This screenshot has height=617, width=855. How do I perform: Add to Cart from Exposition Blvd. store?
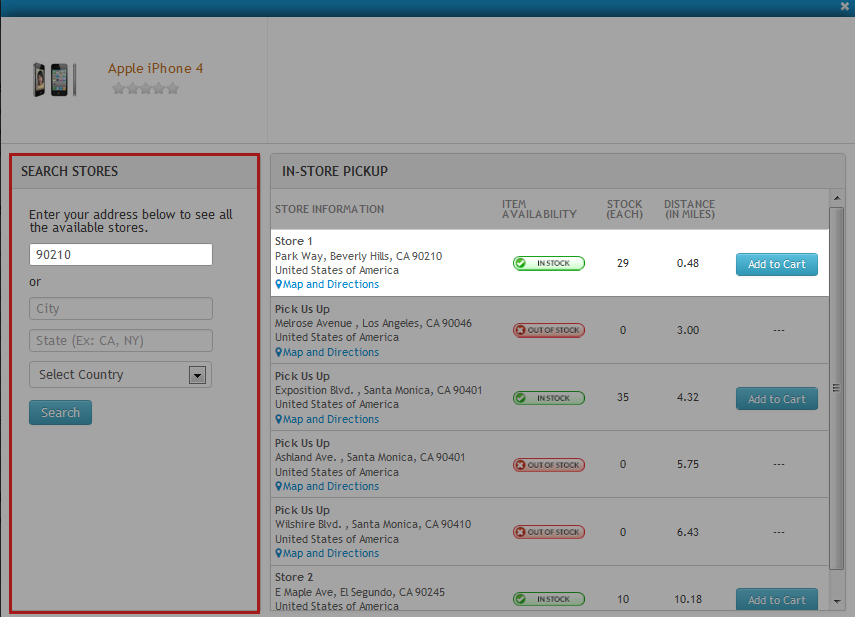point(776,399)
